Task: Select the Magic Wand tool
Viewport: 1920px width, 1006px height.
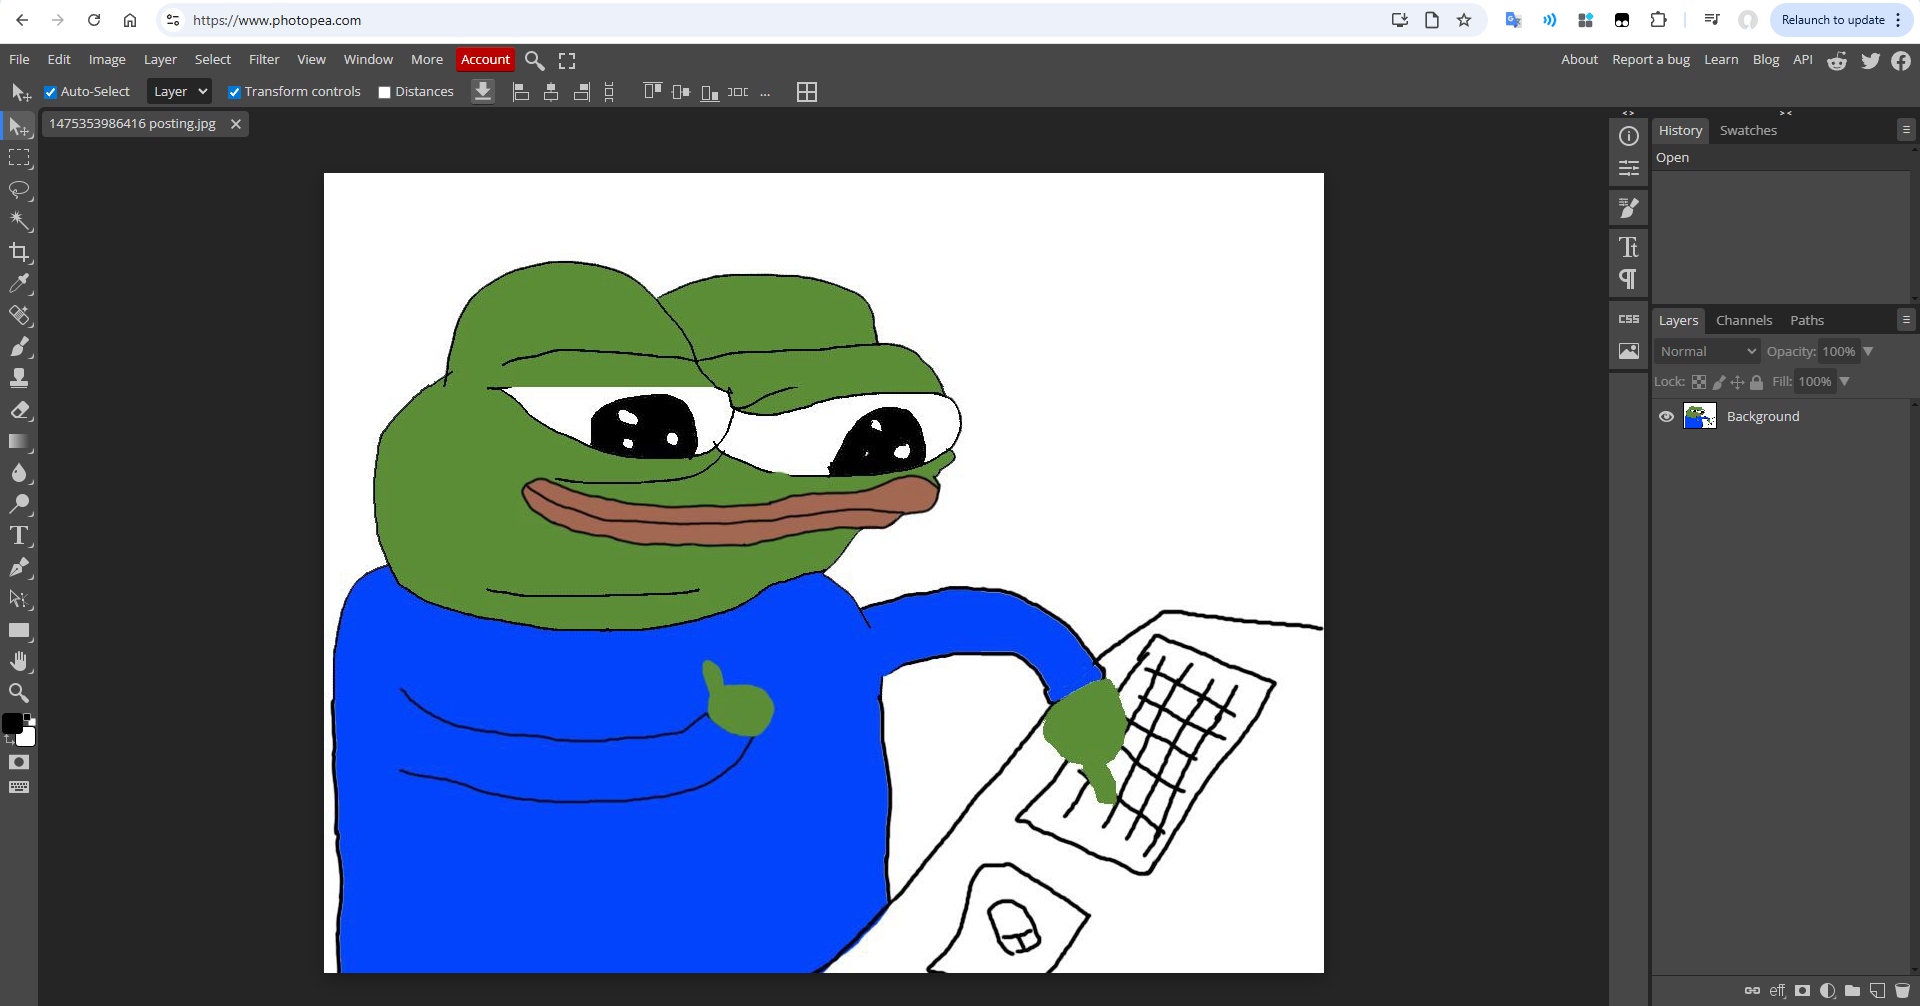Action: tap(19, 221)
